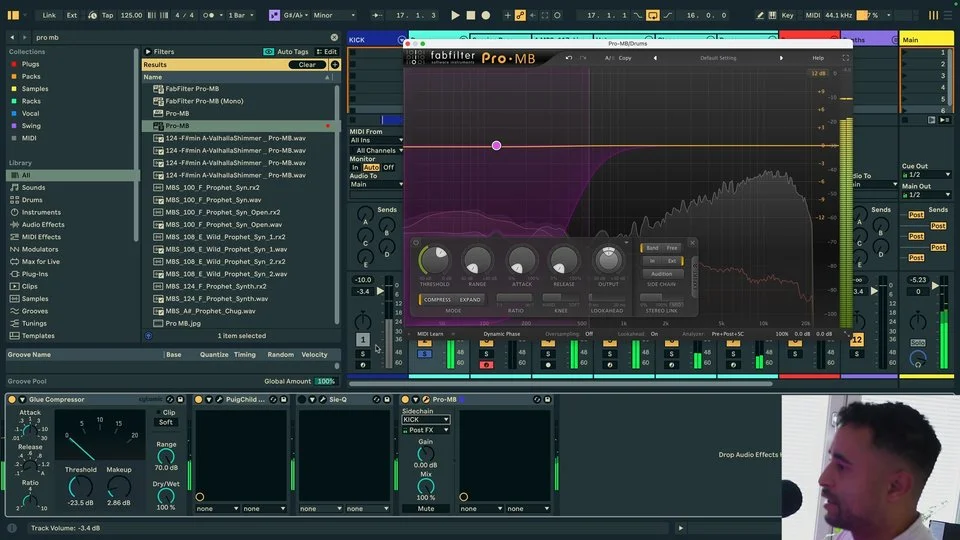Toggle the Link button
Screen dimensions: 960x540
[x=49, y=15]
